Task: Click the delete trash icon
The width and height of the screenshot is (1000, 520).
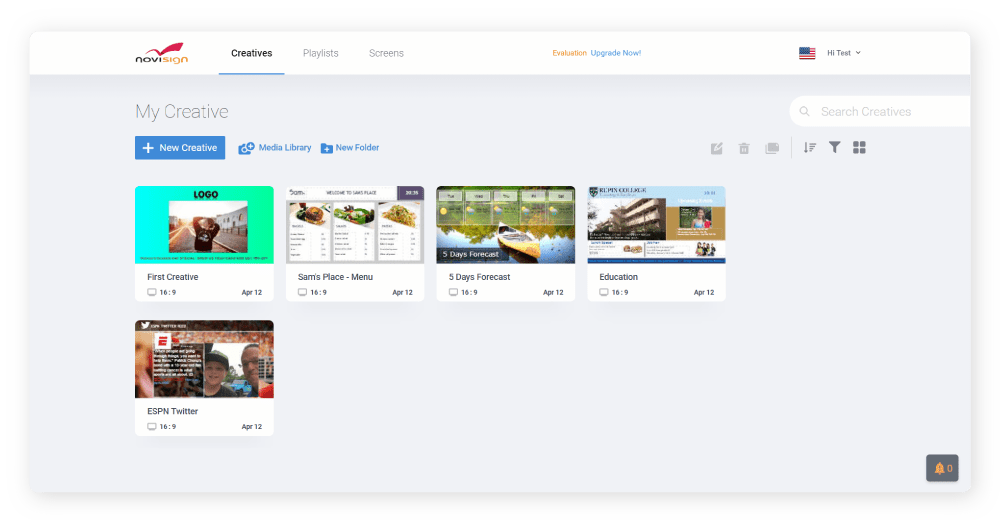Action: [x=744, y=148]
